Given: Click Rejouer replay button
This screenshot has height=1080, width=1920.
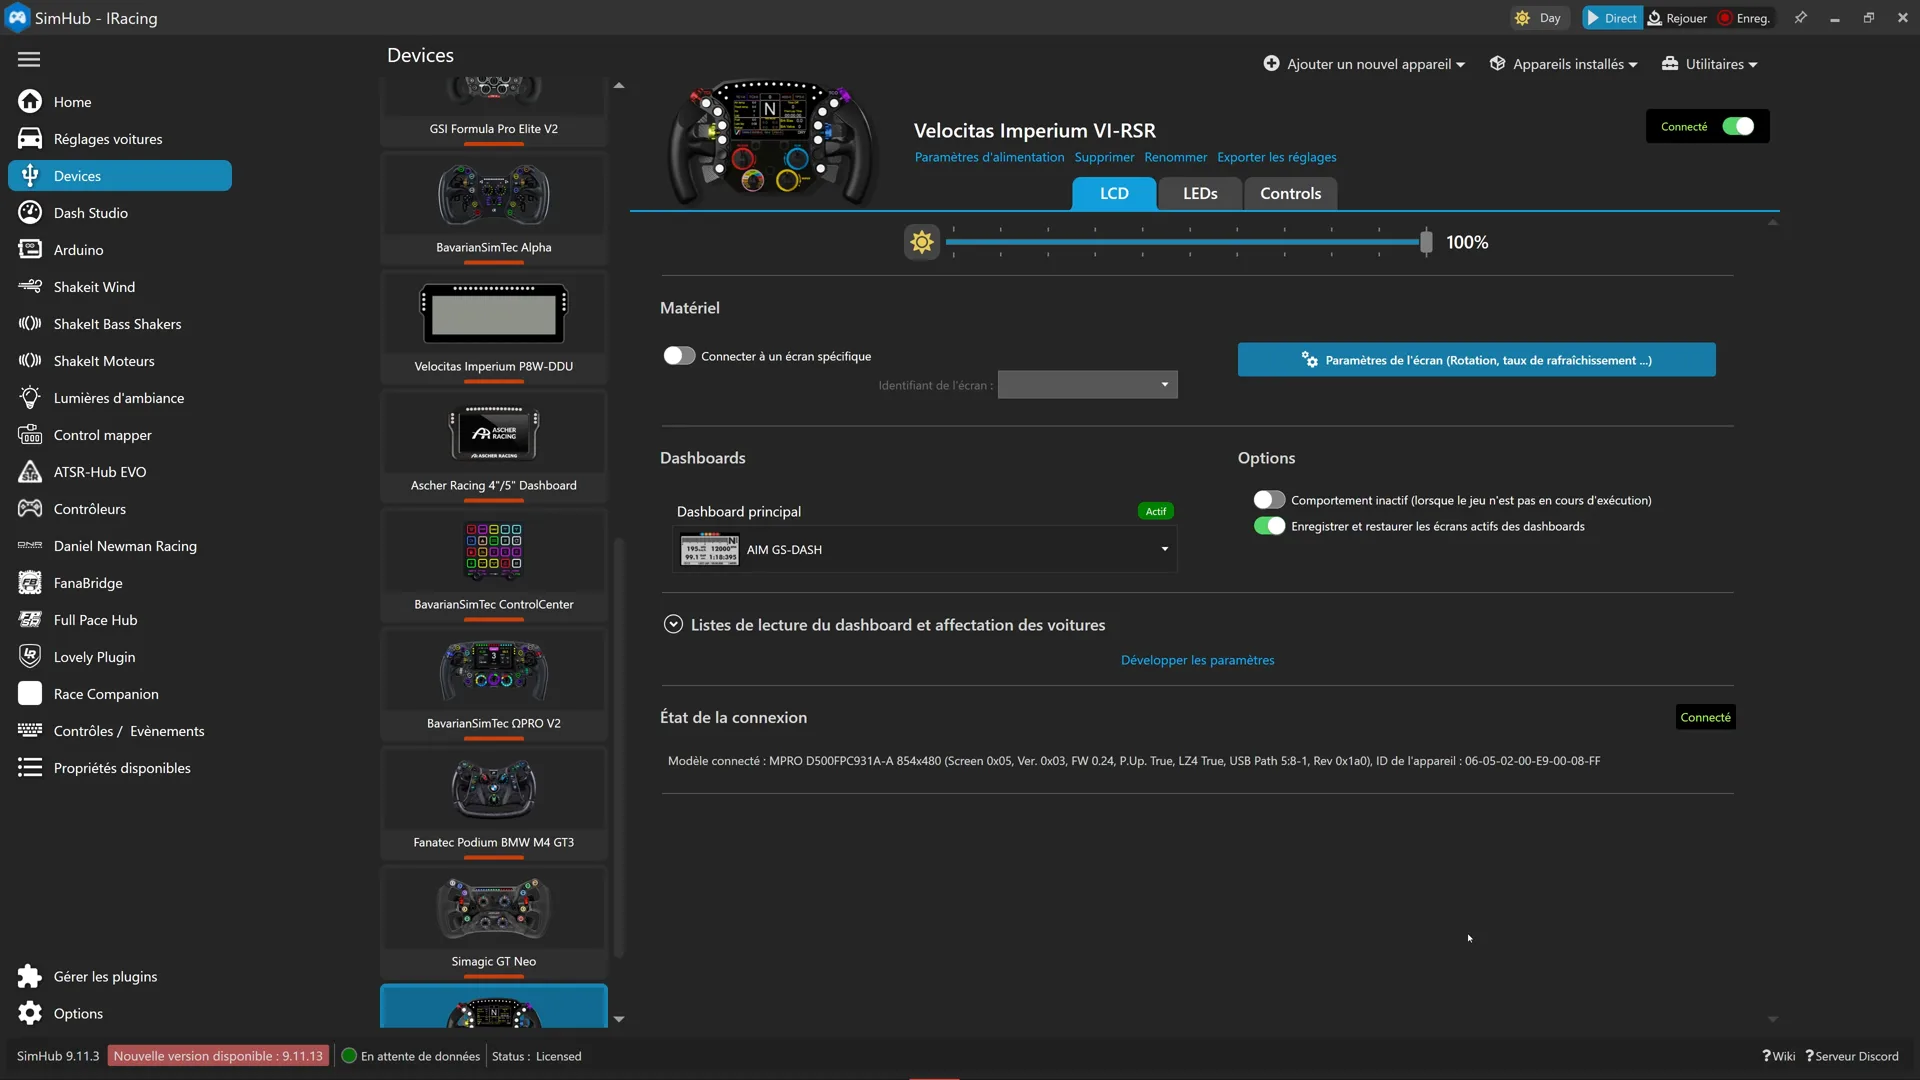Looking at the screenshot, I should click(1677, 18).
